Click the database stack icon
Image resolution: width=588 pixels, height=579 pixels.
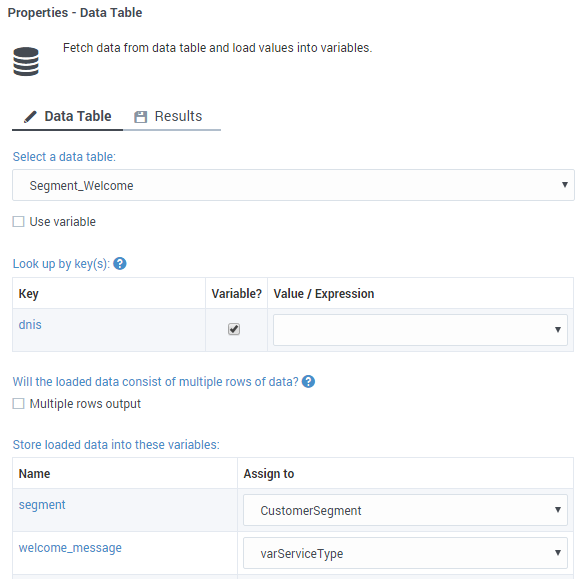(26, 62)
